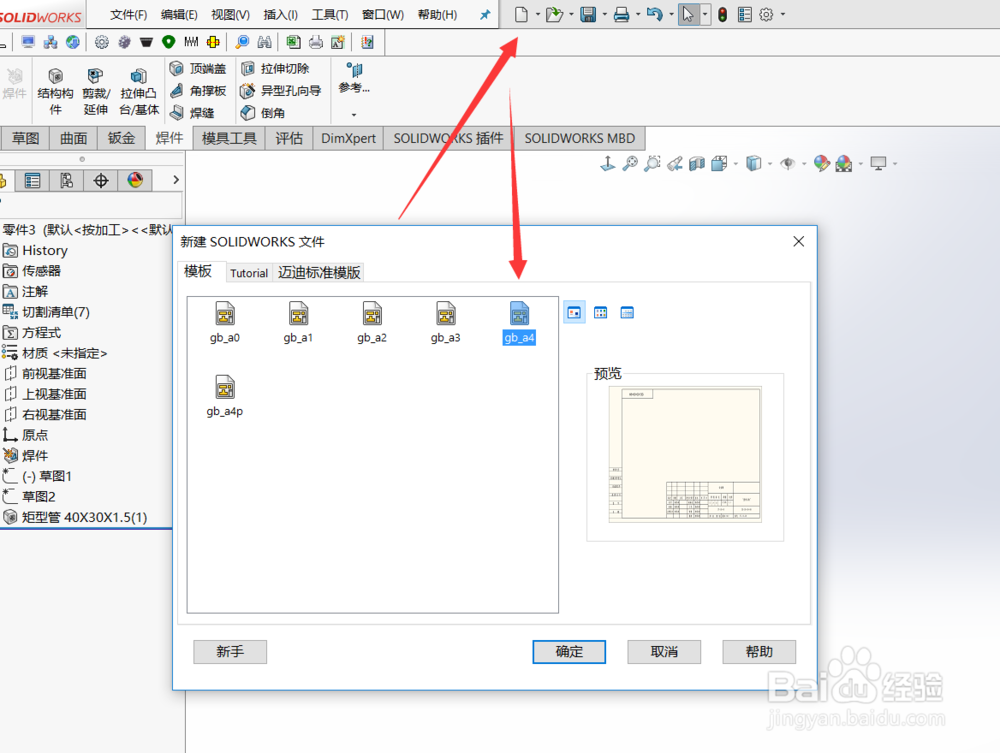Click the Rebuild traffic light icon
1000x753 pixels.
(723, 14)
